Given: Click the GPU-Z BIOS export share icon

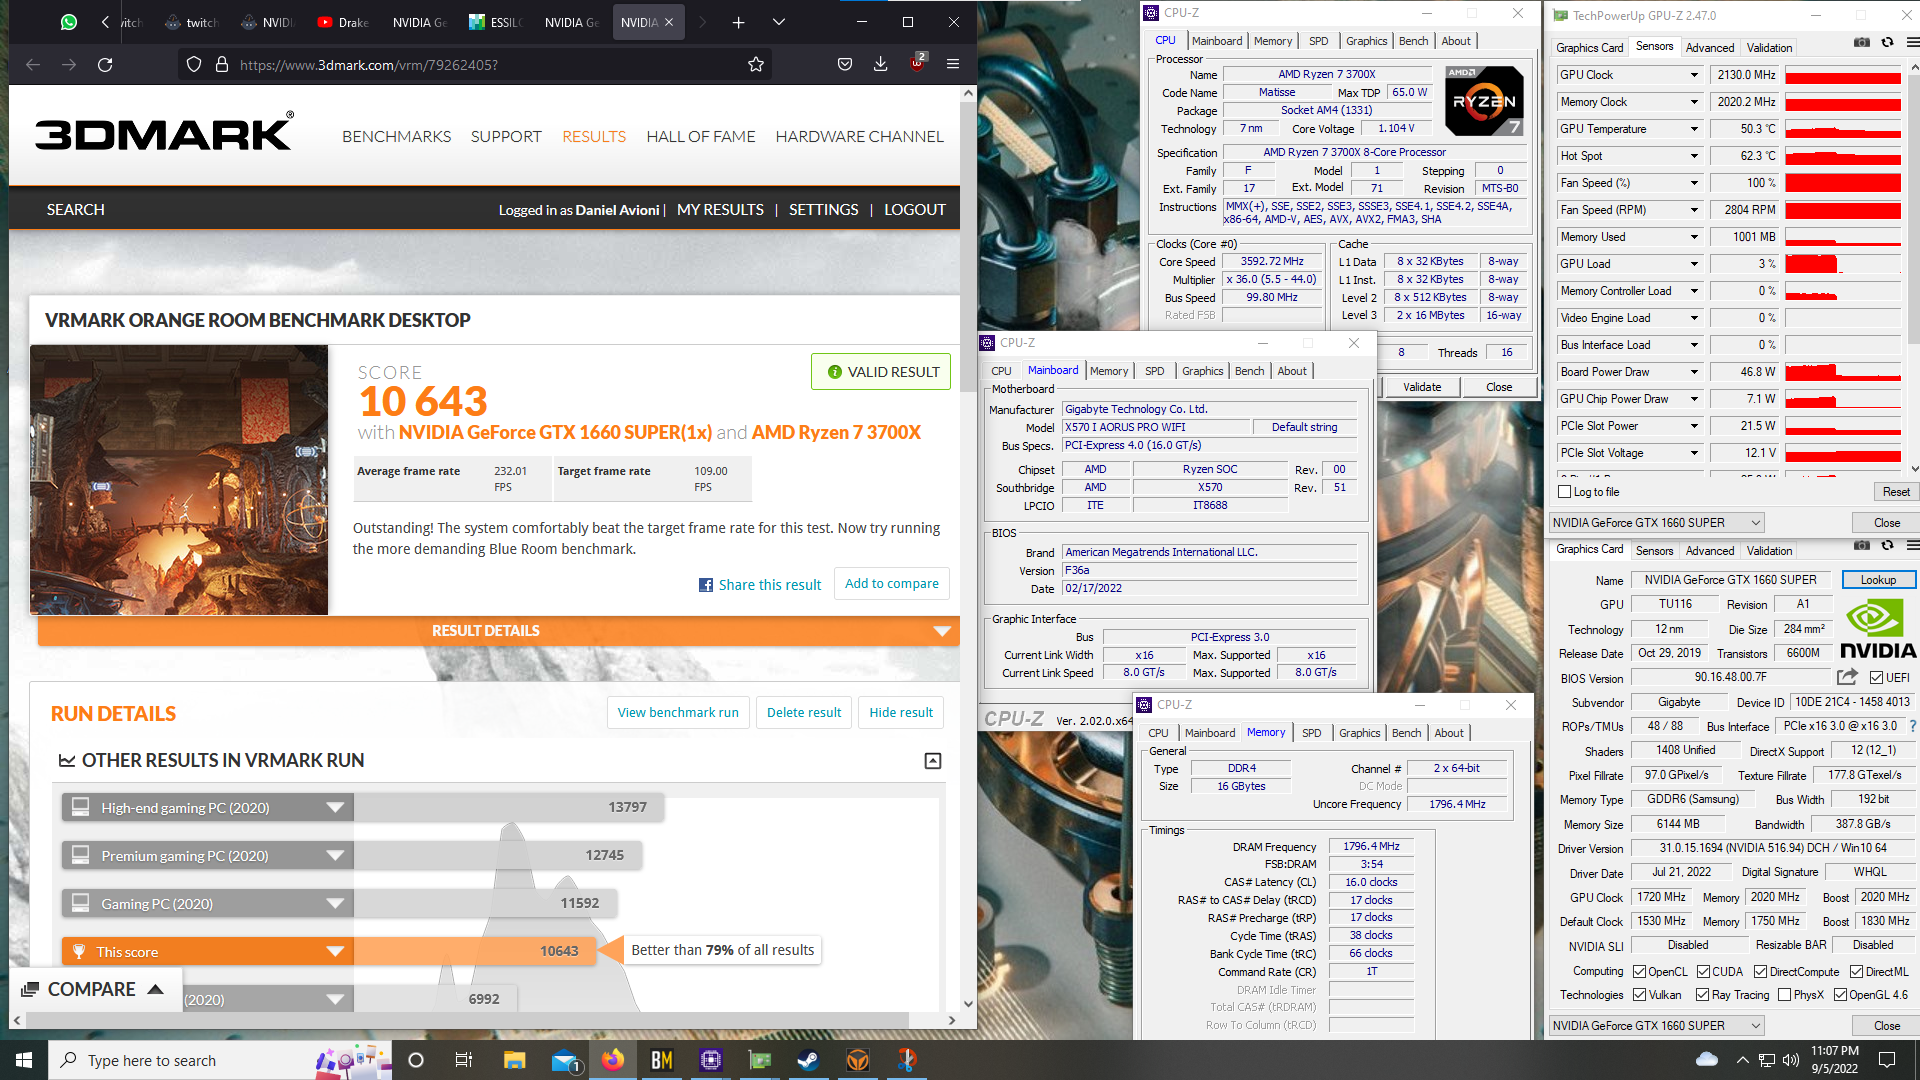Looking at the screenshot, I should tap(1847, 677).
